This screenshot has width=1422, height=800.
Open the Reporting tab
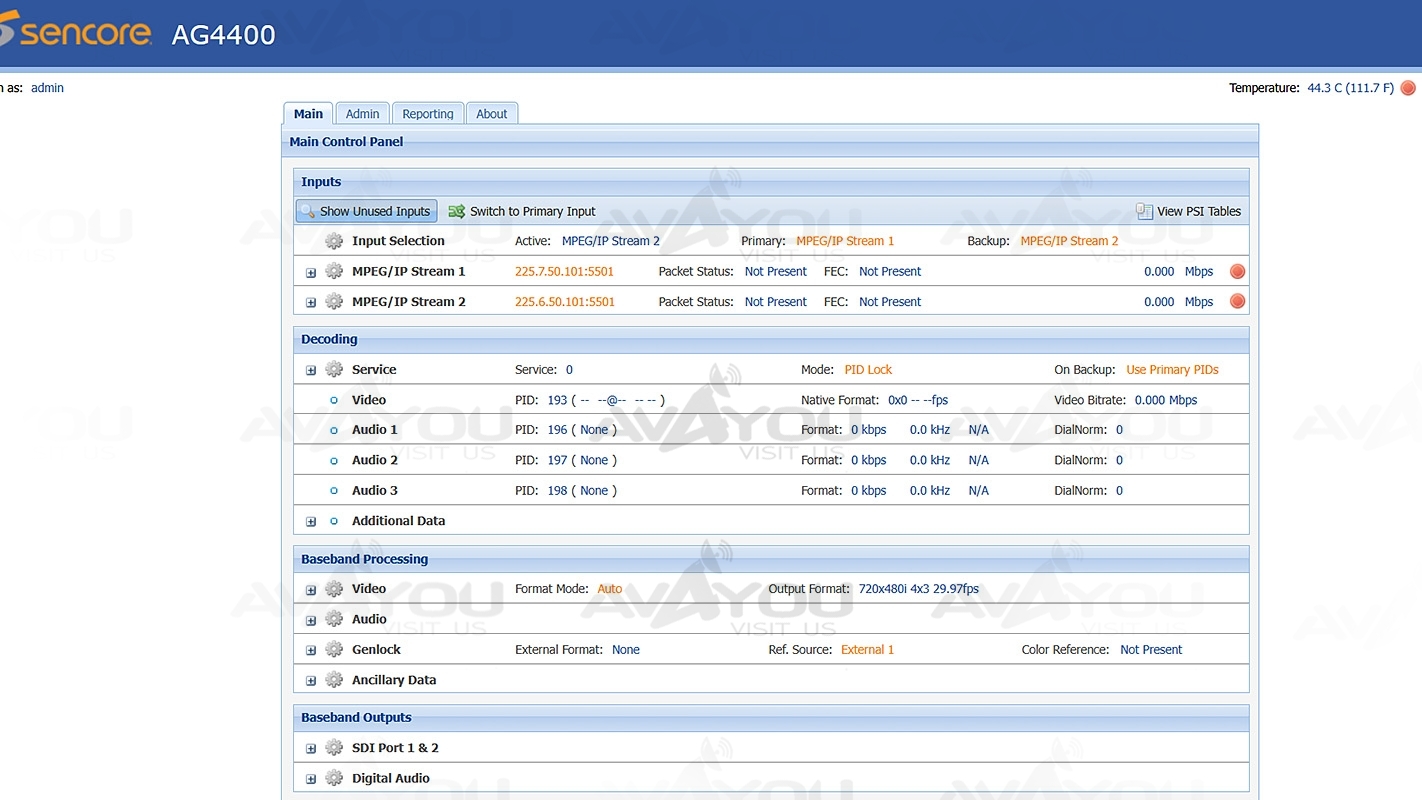tap(428, 114)
